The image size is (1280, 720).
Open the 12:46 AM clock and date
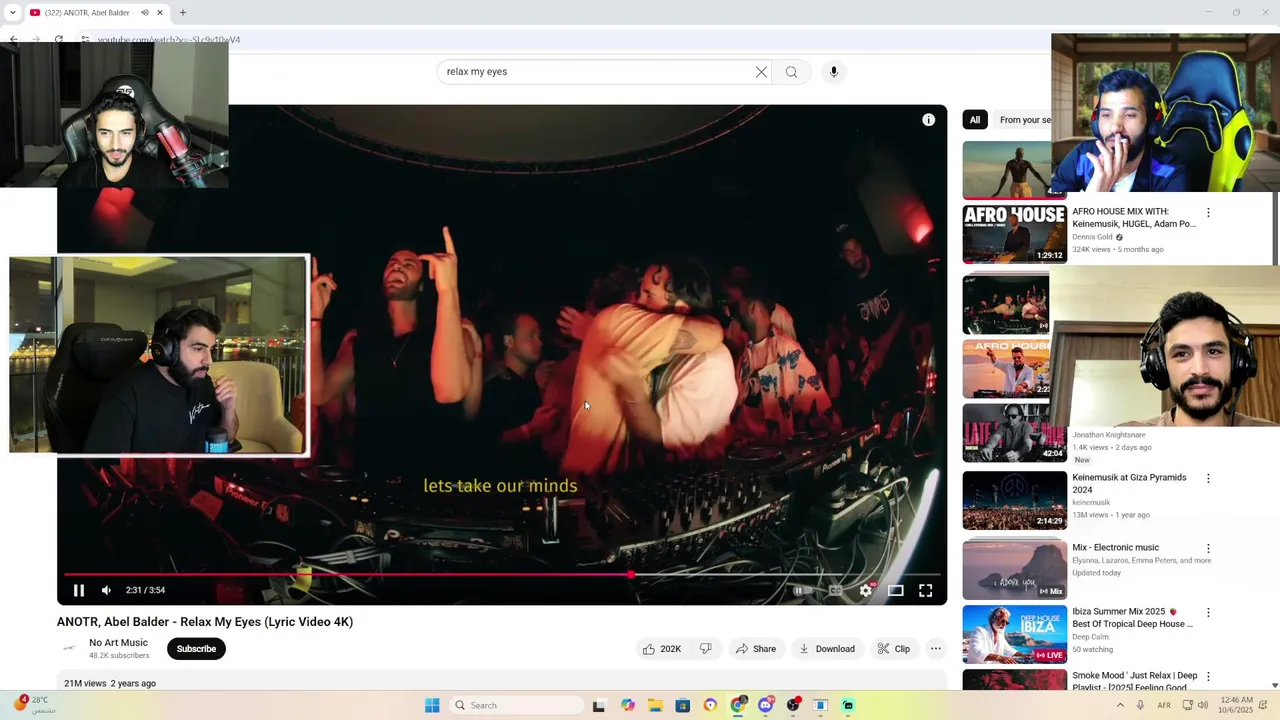(1236, 706)
